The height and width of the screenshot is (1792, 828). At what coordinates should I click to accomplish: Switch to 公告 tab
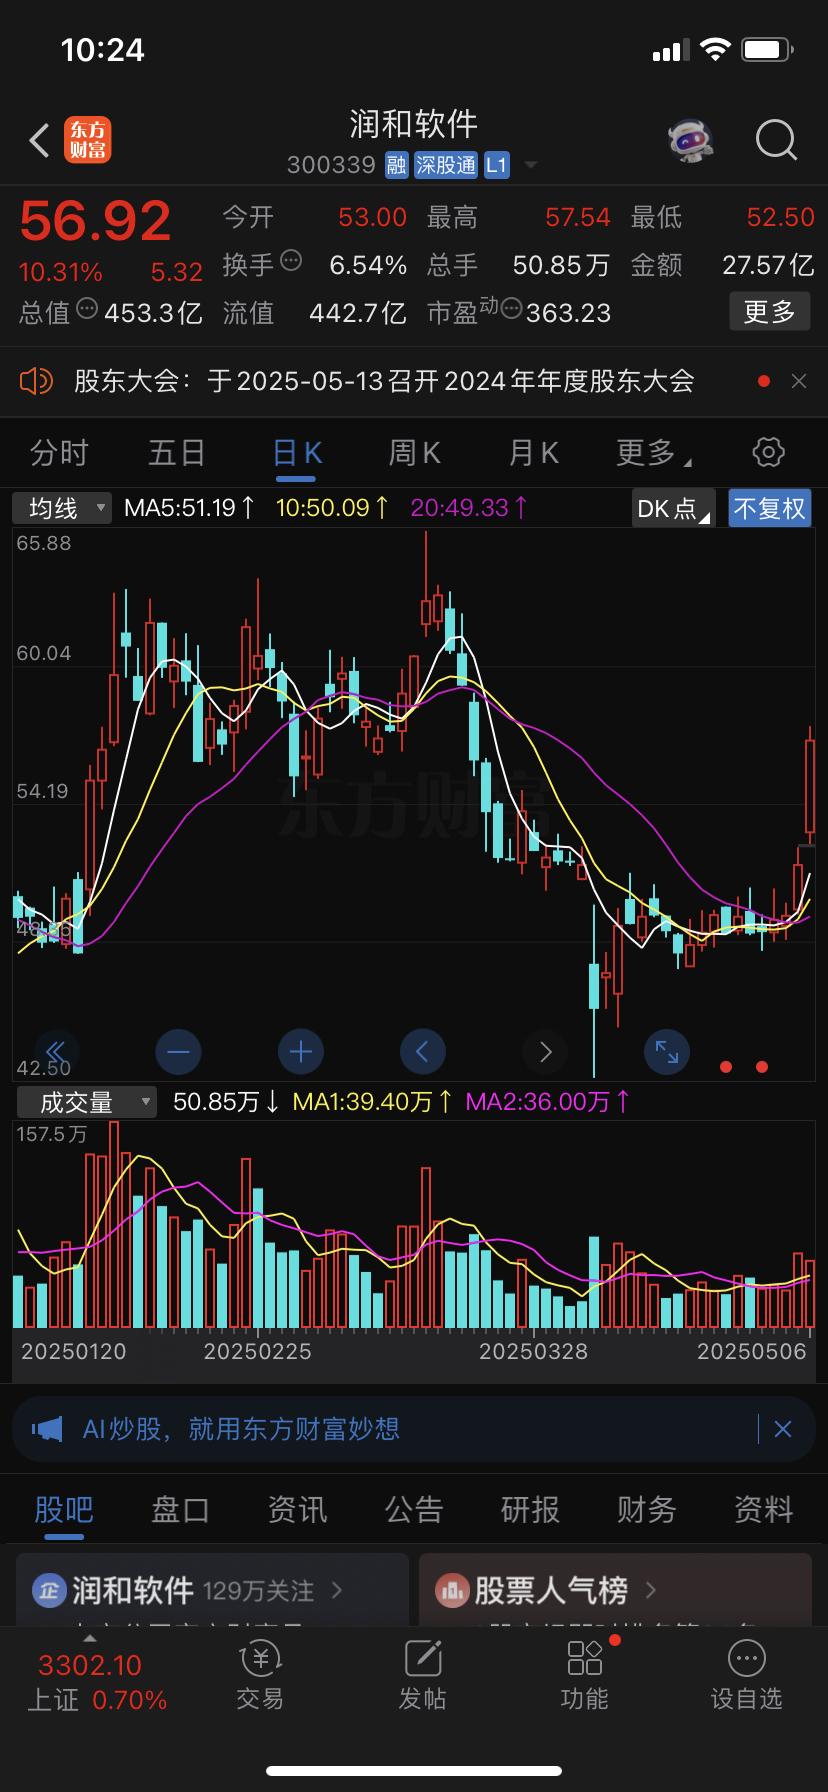(414, 1510)
